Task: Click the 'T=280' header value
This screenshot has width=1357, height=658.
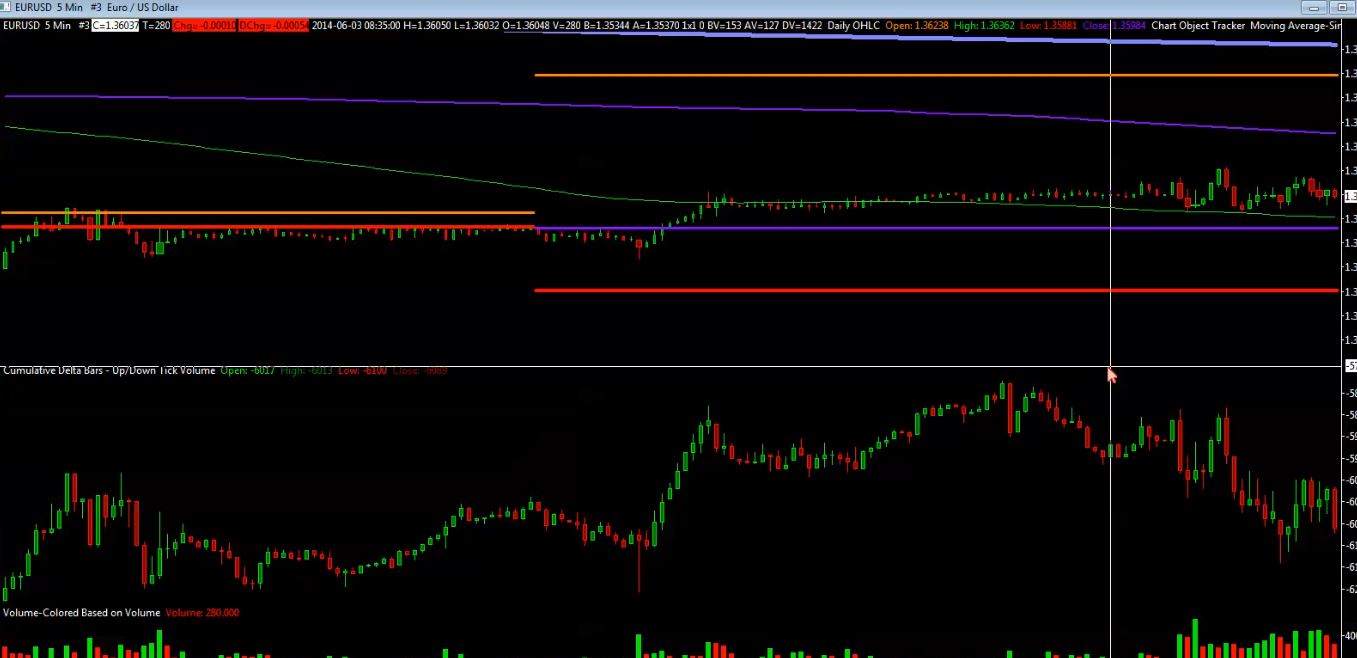Action: tap(156, 25)
